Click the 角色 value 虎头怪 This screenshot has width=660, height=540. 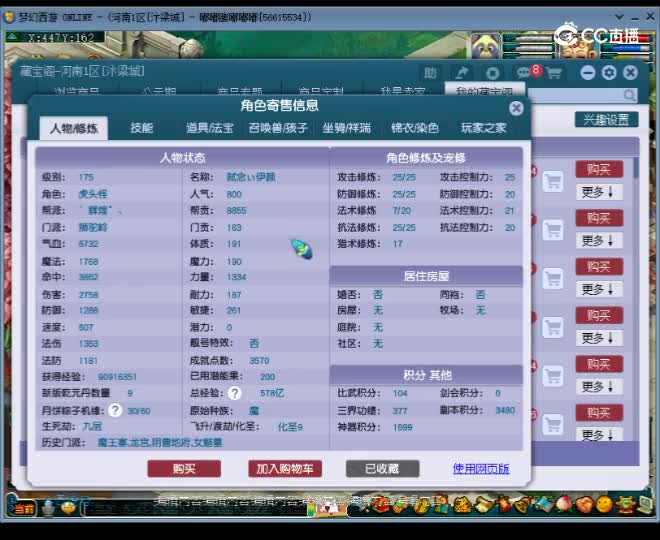pos(93,194)
